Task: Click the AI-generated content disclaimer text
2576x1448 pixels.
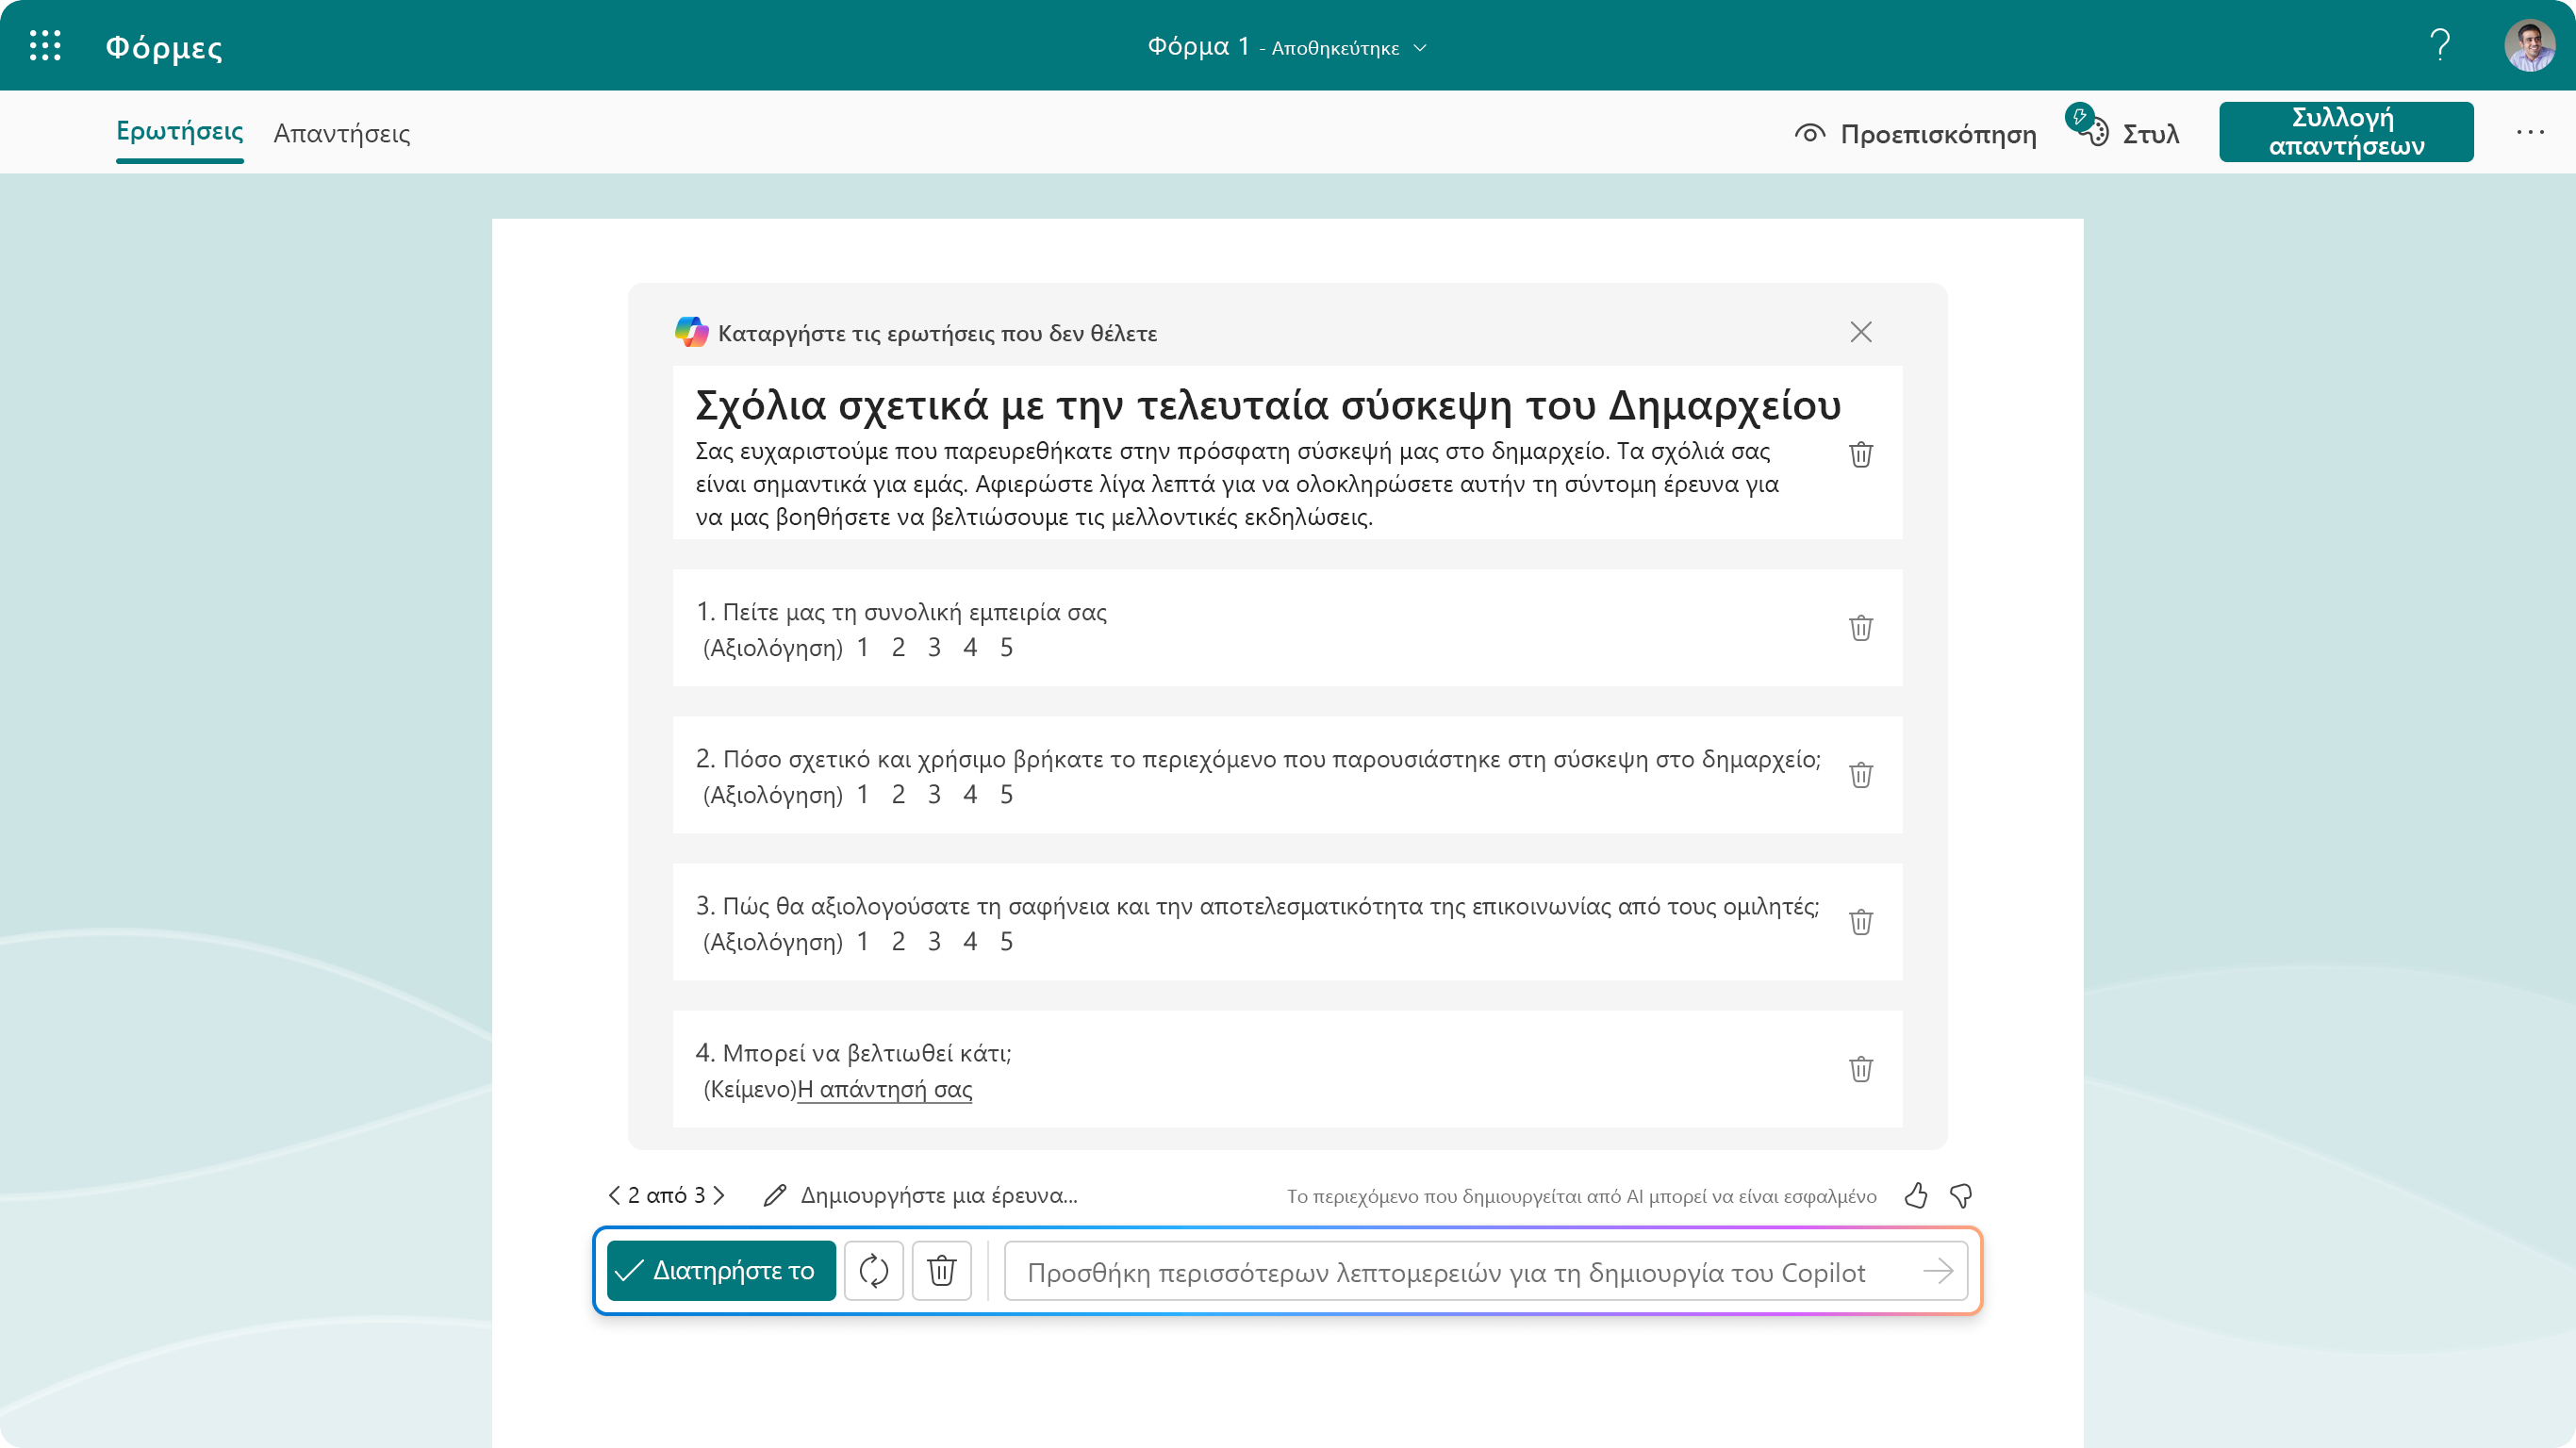Action: pos(1582,1196)
